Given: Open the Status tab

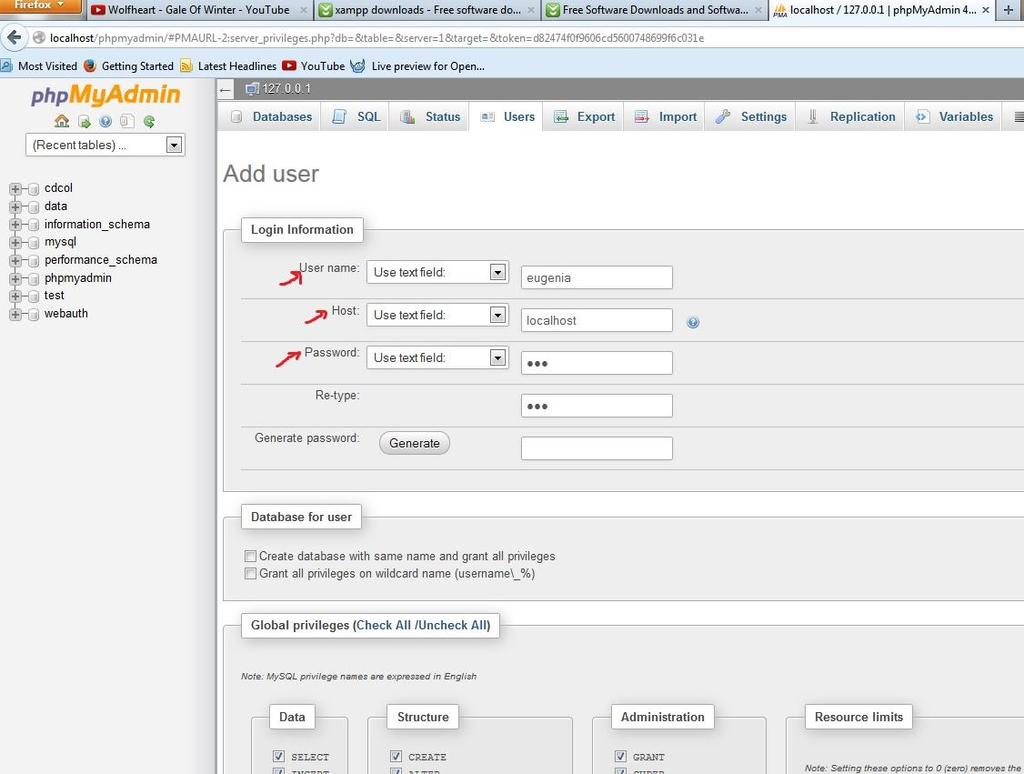Looking at the screenshot, I should point(430,117).
